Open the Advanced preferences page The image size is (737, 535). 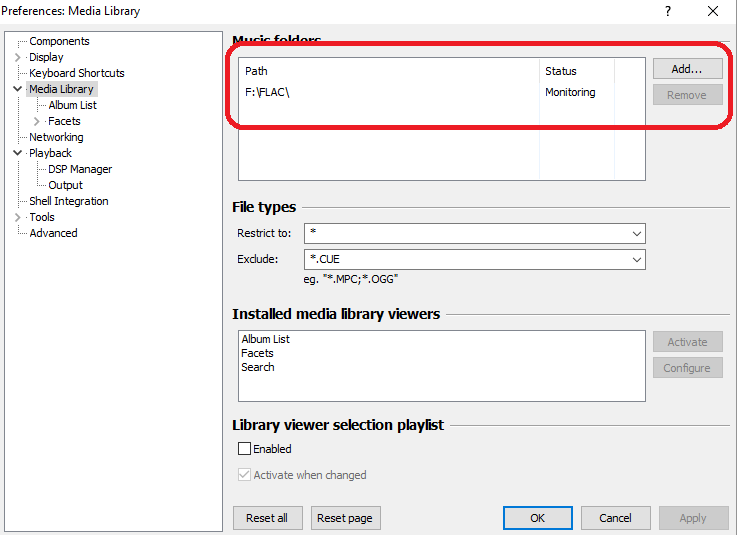coord(53,233)
